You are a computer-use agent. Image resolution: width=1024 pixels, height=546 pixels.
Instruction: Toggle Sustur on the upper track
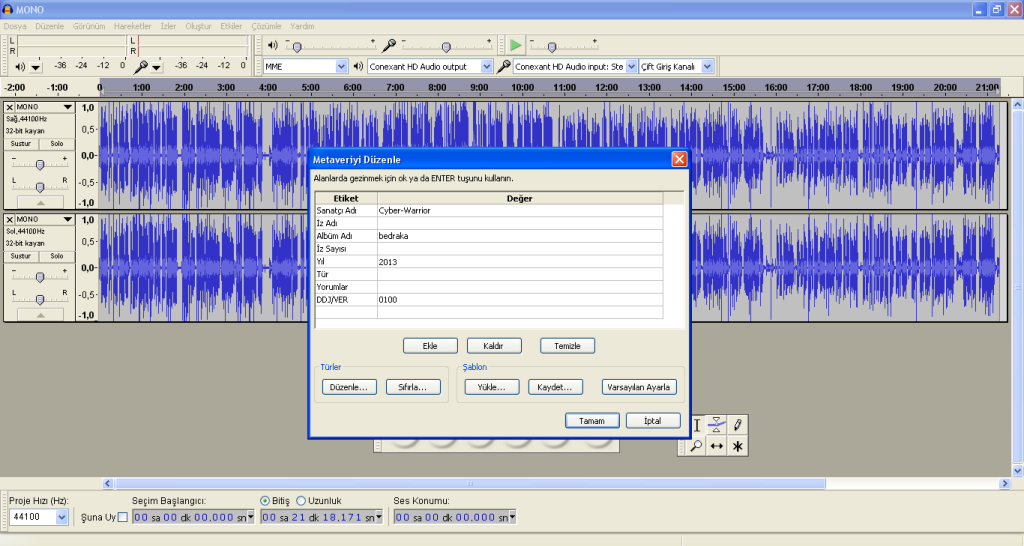tap(21, 144)
